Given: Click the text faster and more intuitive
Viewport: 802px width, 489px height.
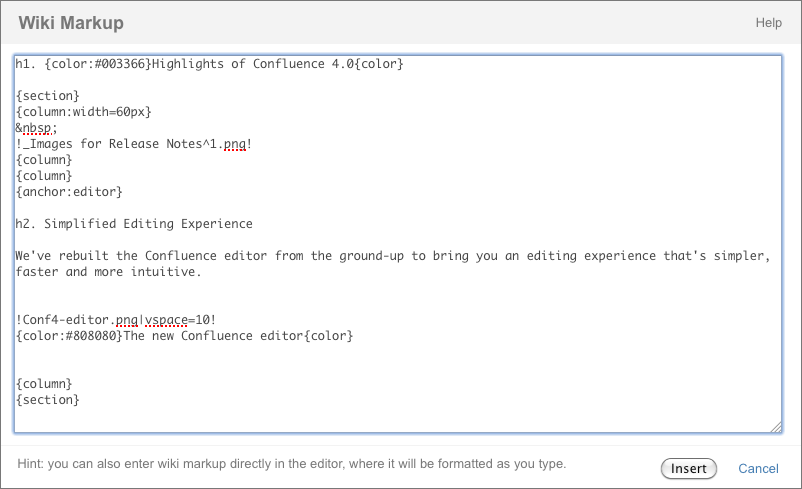Looking at the screenshot, I should (108, 272).
